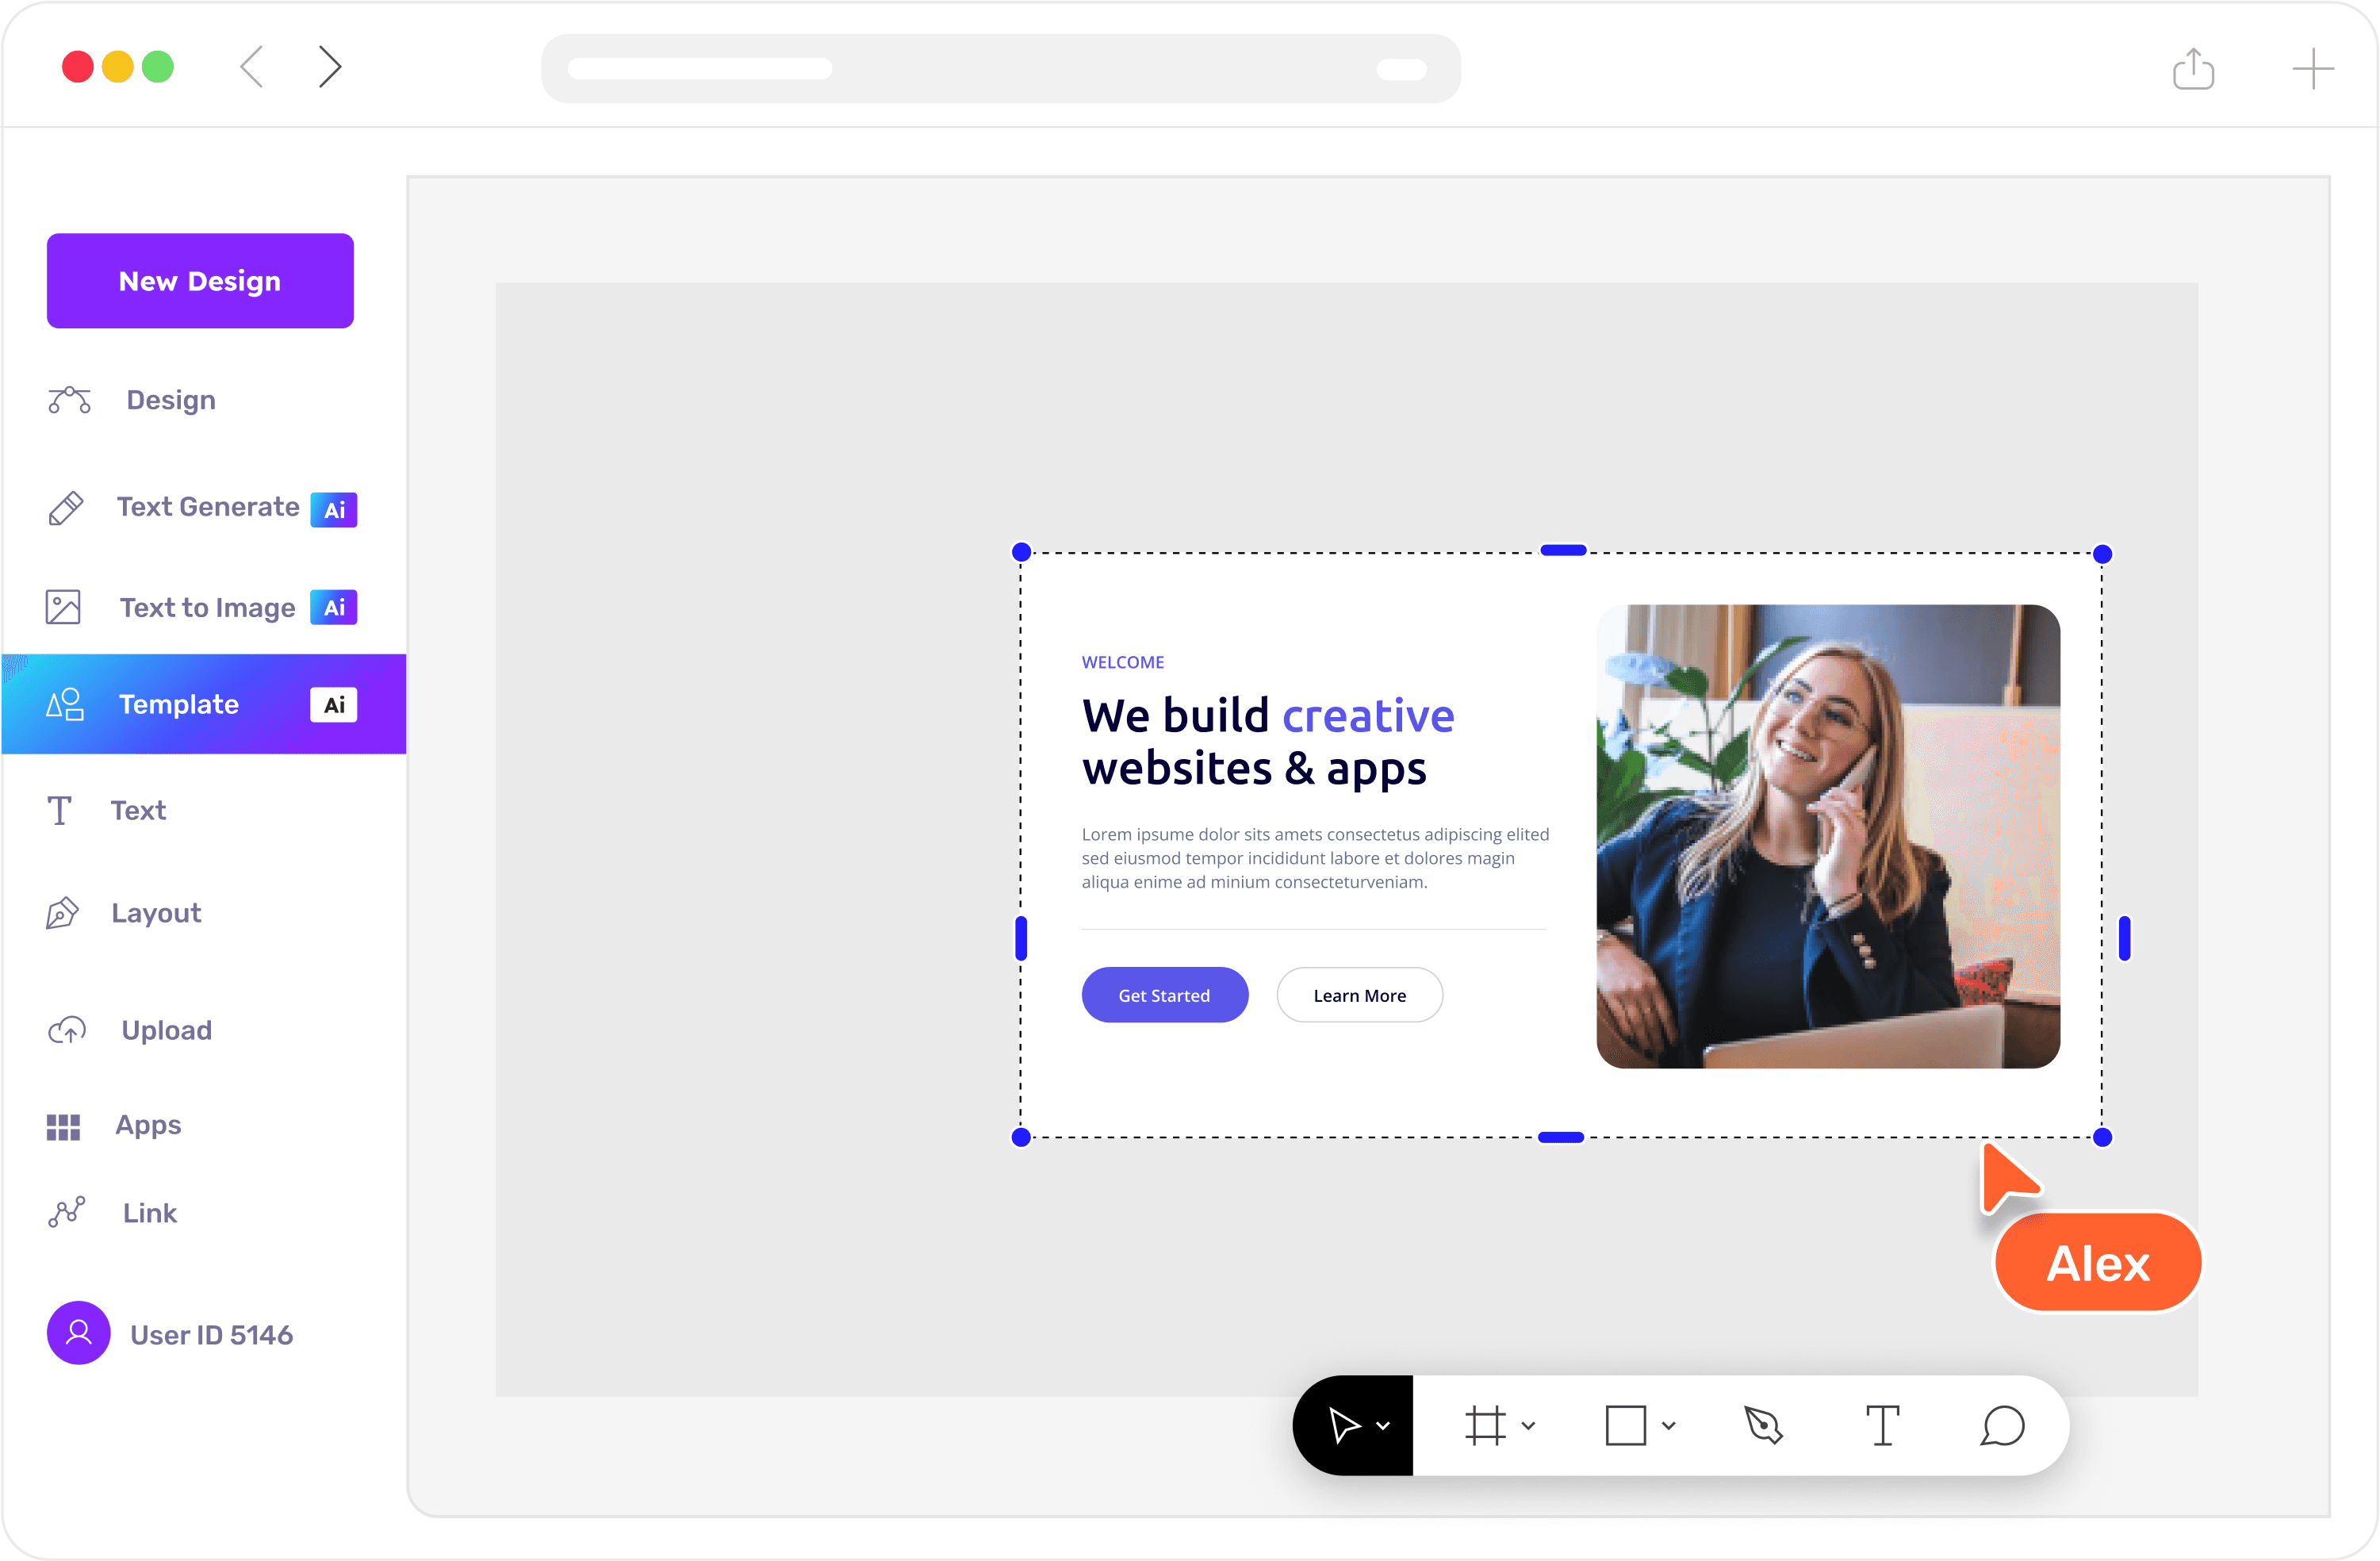Click the Frame tool icon

(1485, 1425)
